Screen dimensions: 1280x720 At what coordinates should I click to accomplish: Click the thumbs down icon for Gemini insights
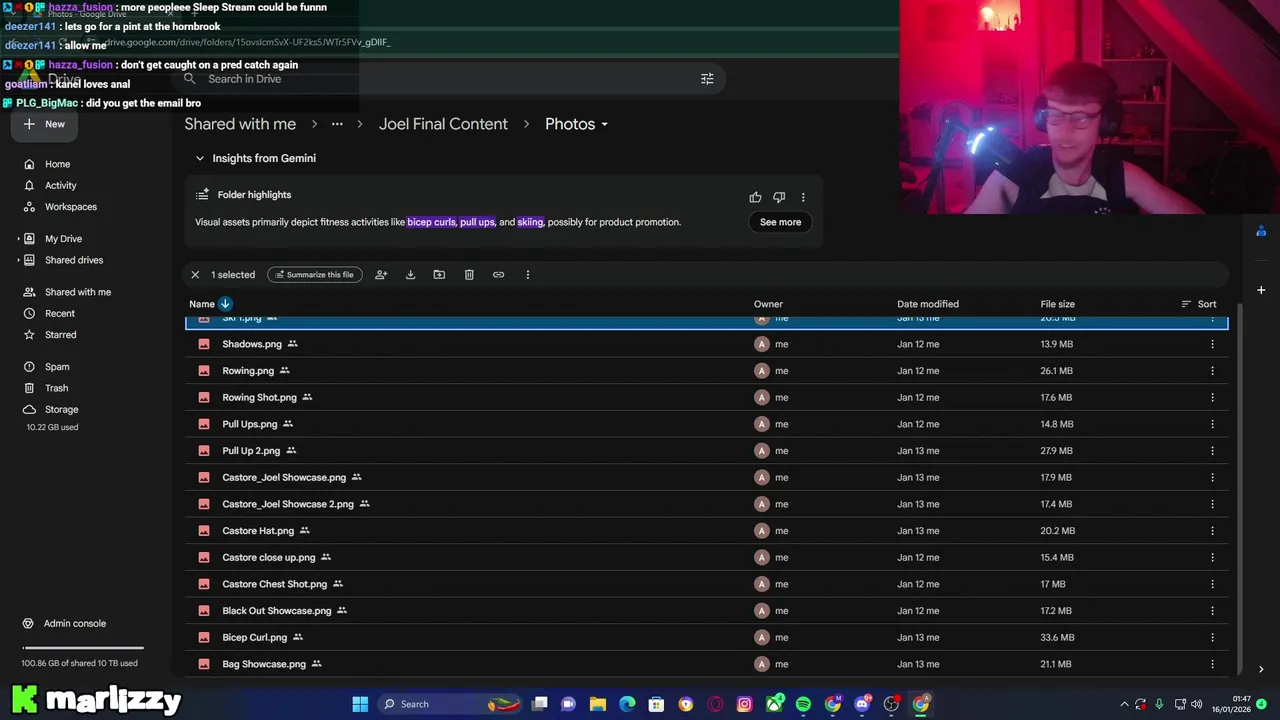[x=779, y=197]
